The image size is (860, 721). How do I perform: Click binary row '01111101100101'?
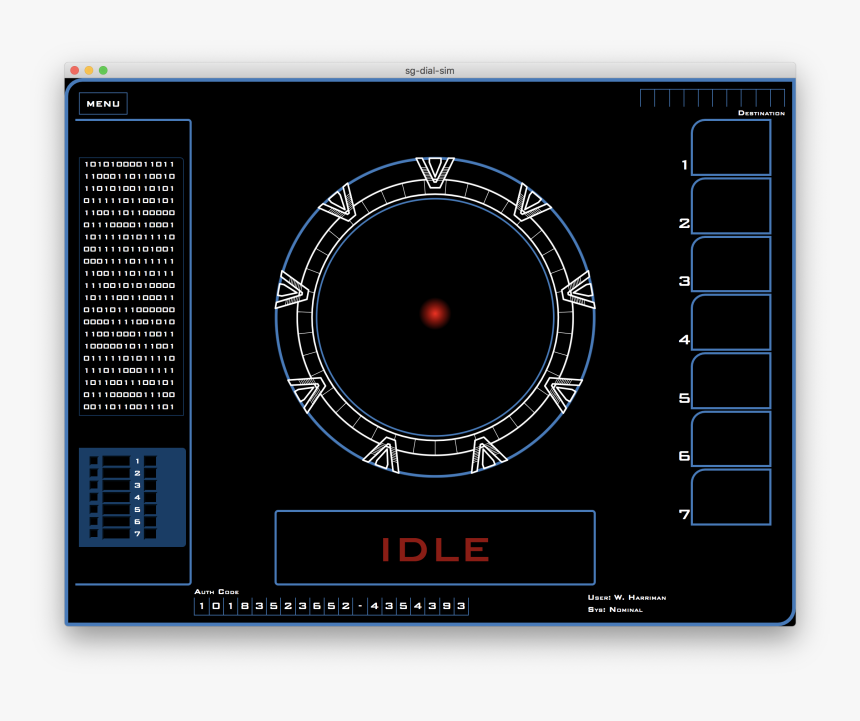(x=129, y=200)
